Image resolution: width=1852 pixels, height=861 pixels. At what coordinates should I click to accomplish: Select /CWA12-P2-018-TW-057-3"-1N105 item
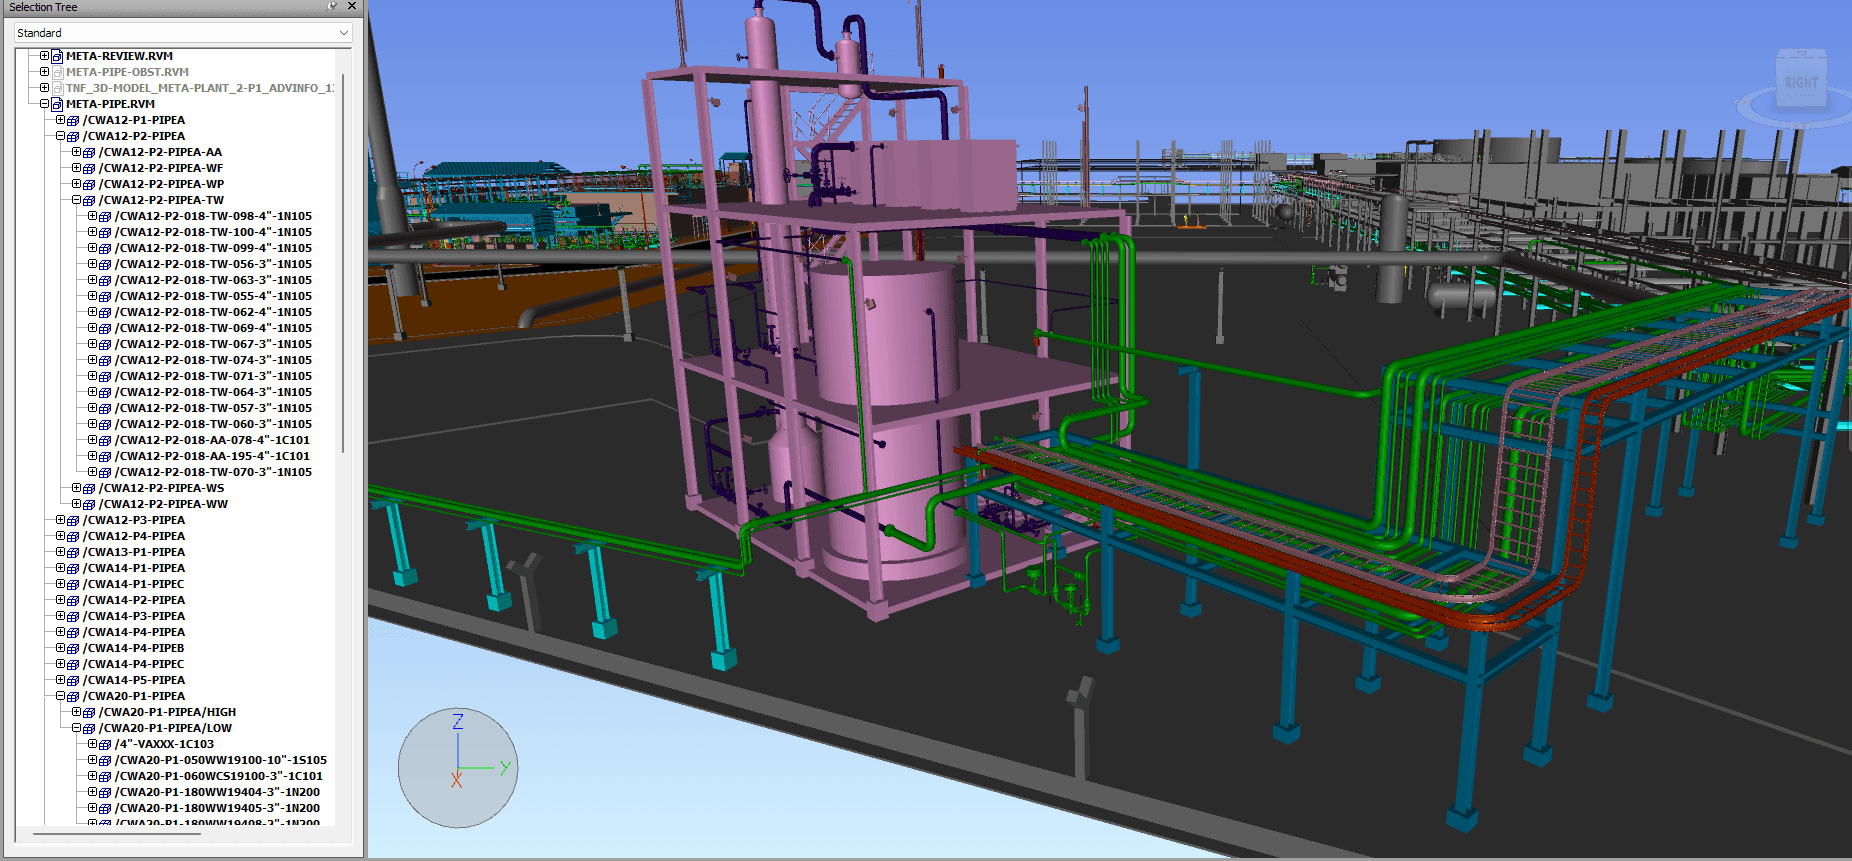tap(213, 408)
